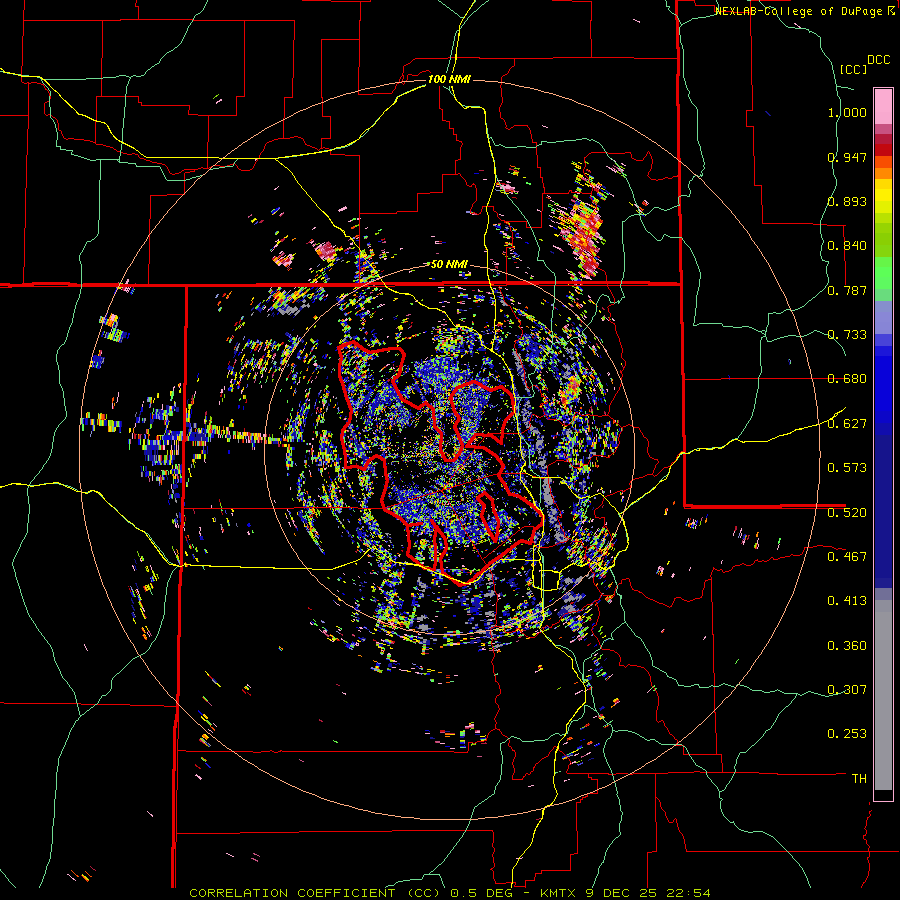
Task: Click the 0.467 scale value
Action: pyautogui.click(x=847, y=556)
